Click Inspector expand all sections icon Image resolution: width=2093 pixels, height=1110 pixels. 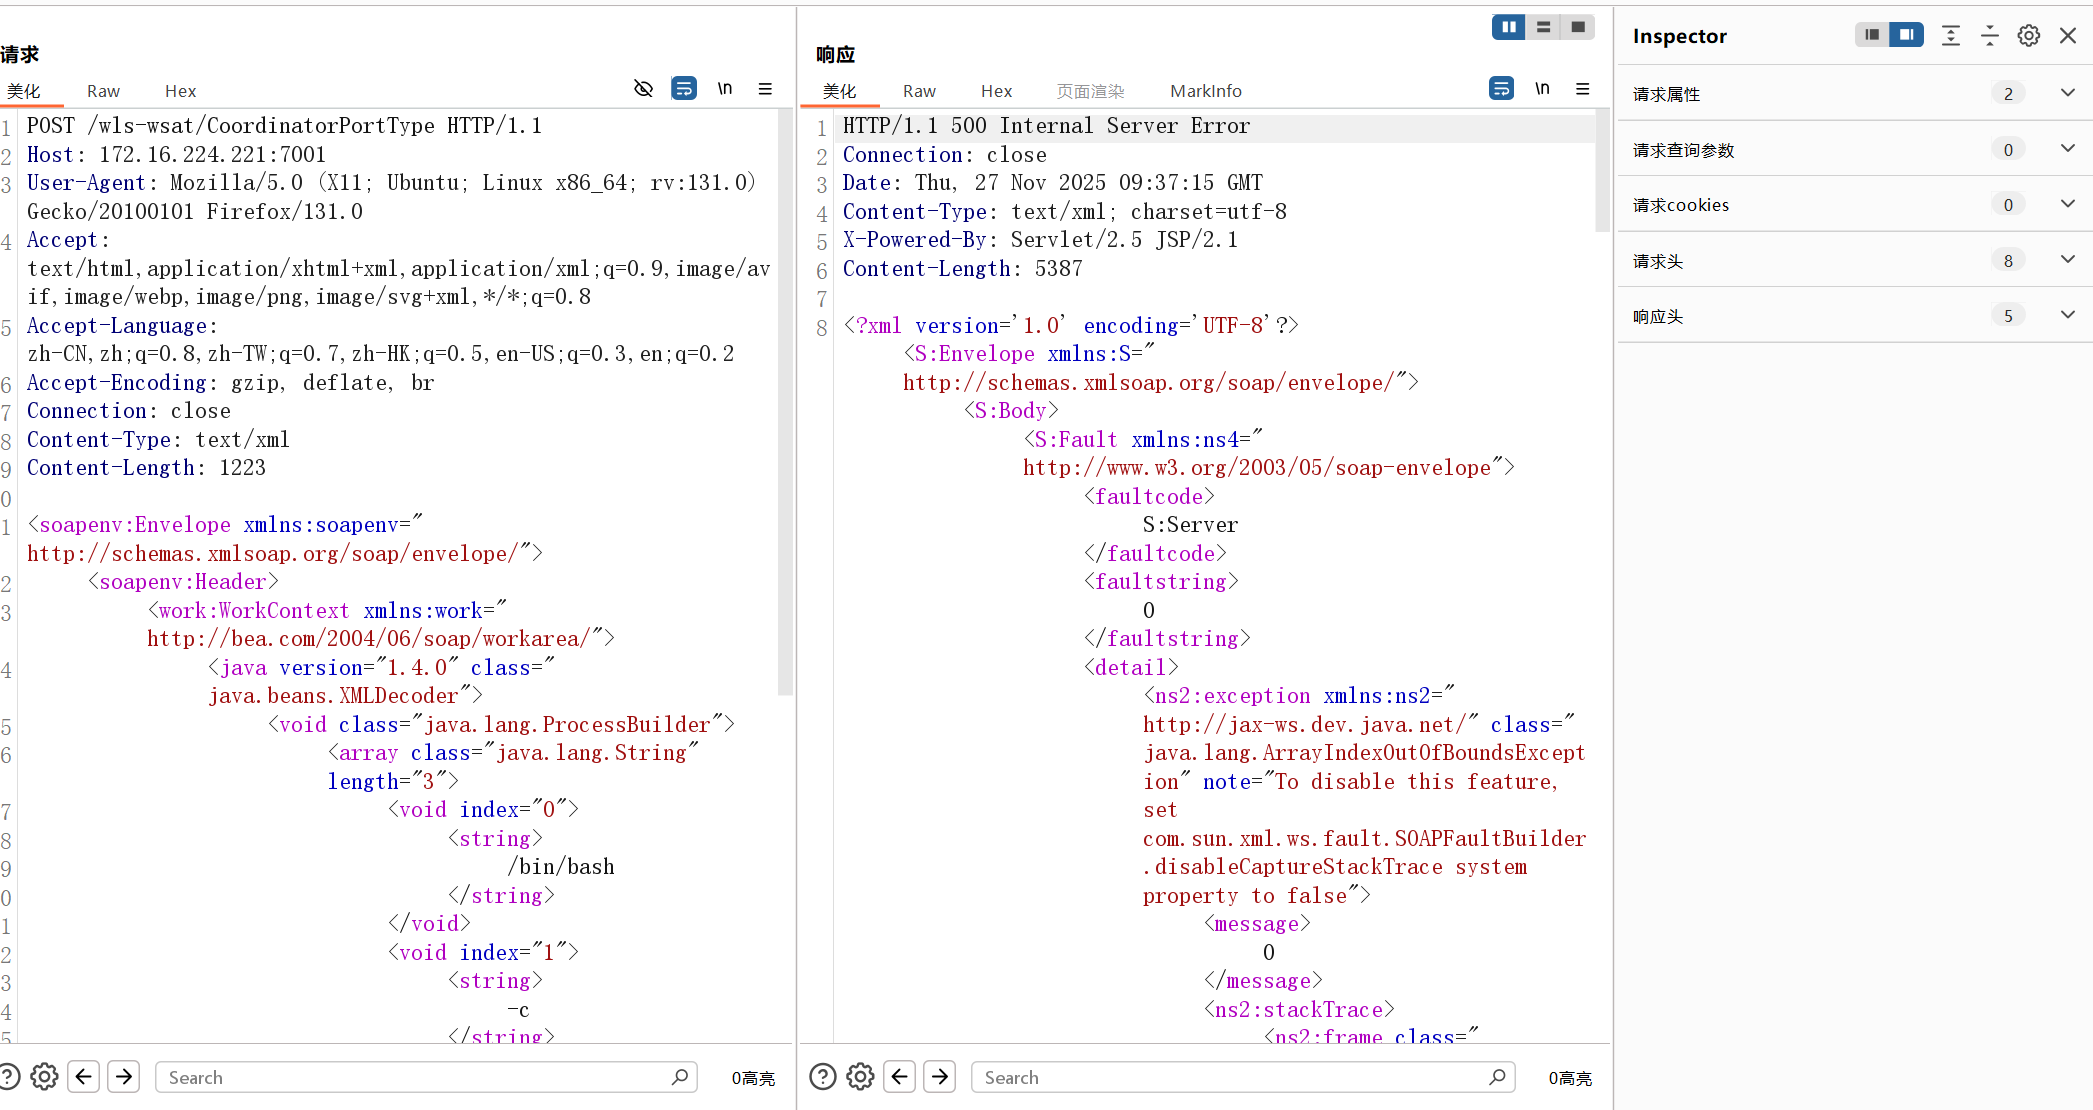[1950, 36]
